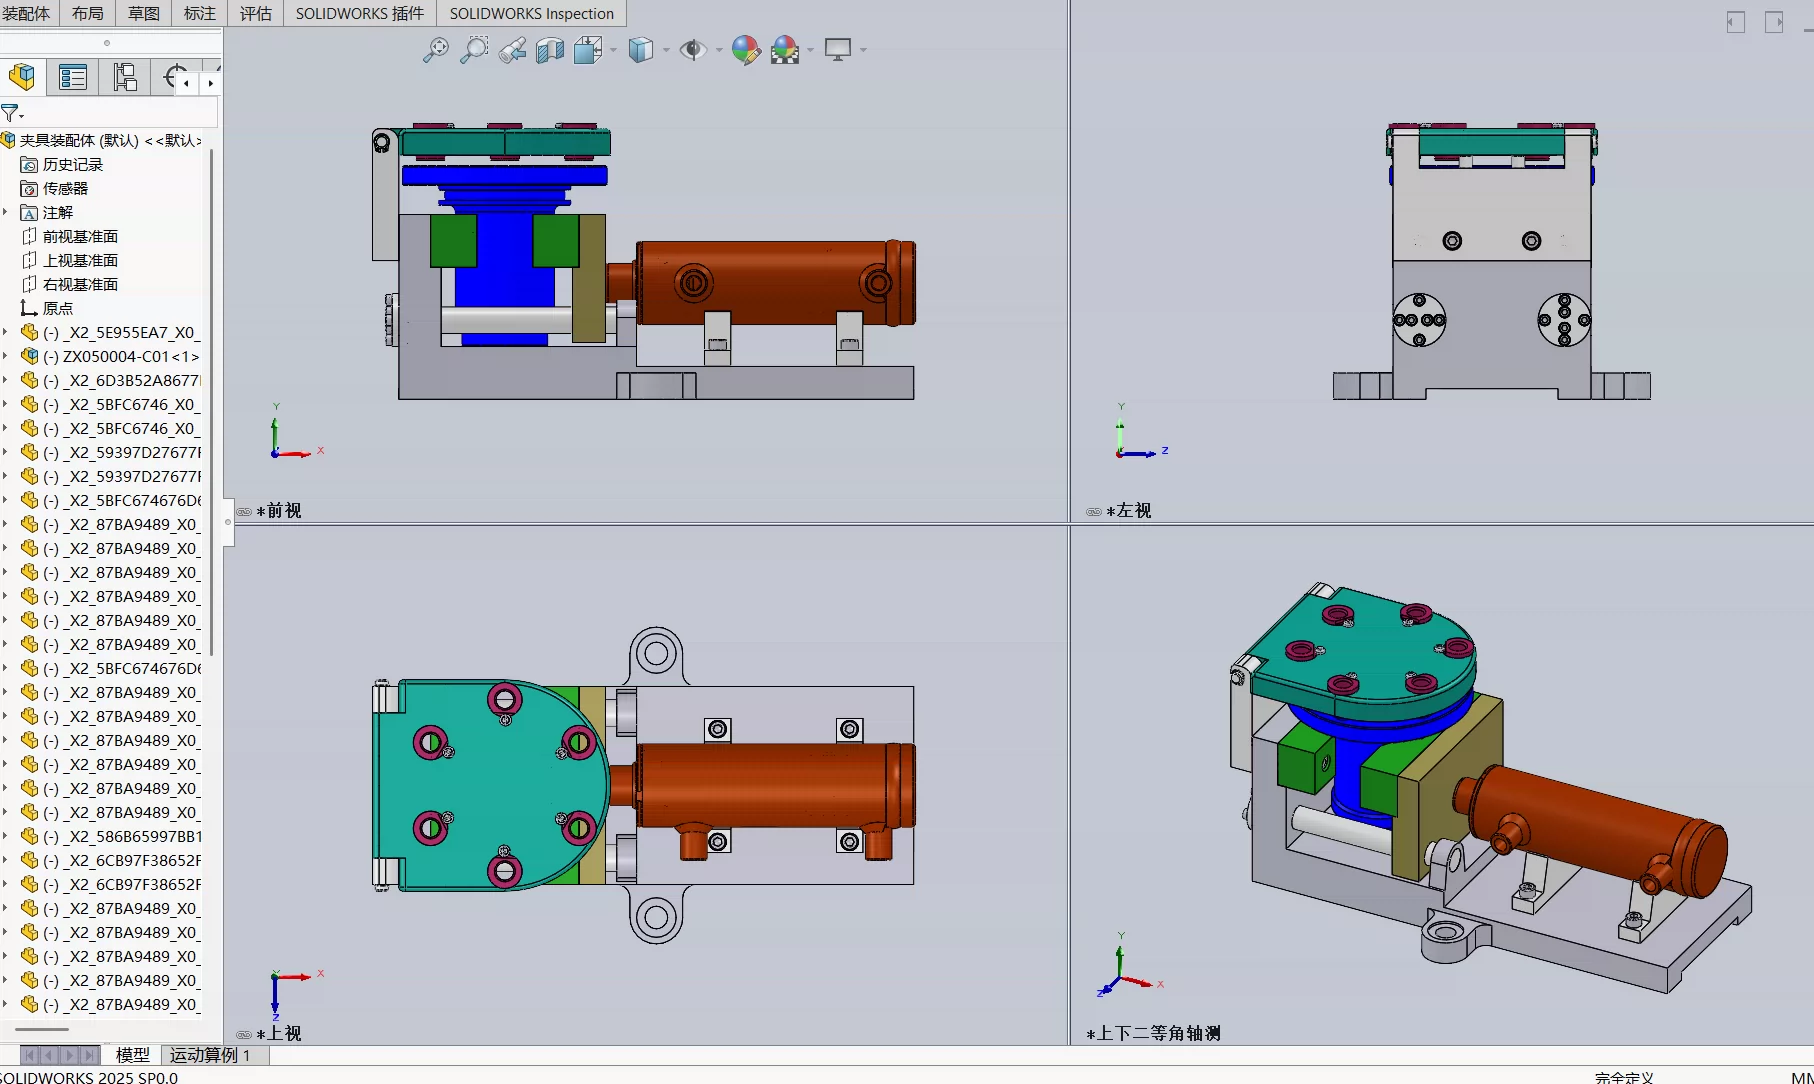This screenshot has width=1814, height=1084.
Task: Click the View Orientation cube icon
Action: (x=588, y=49)
